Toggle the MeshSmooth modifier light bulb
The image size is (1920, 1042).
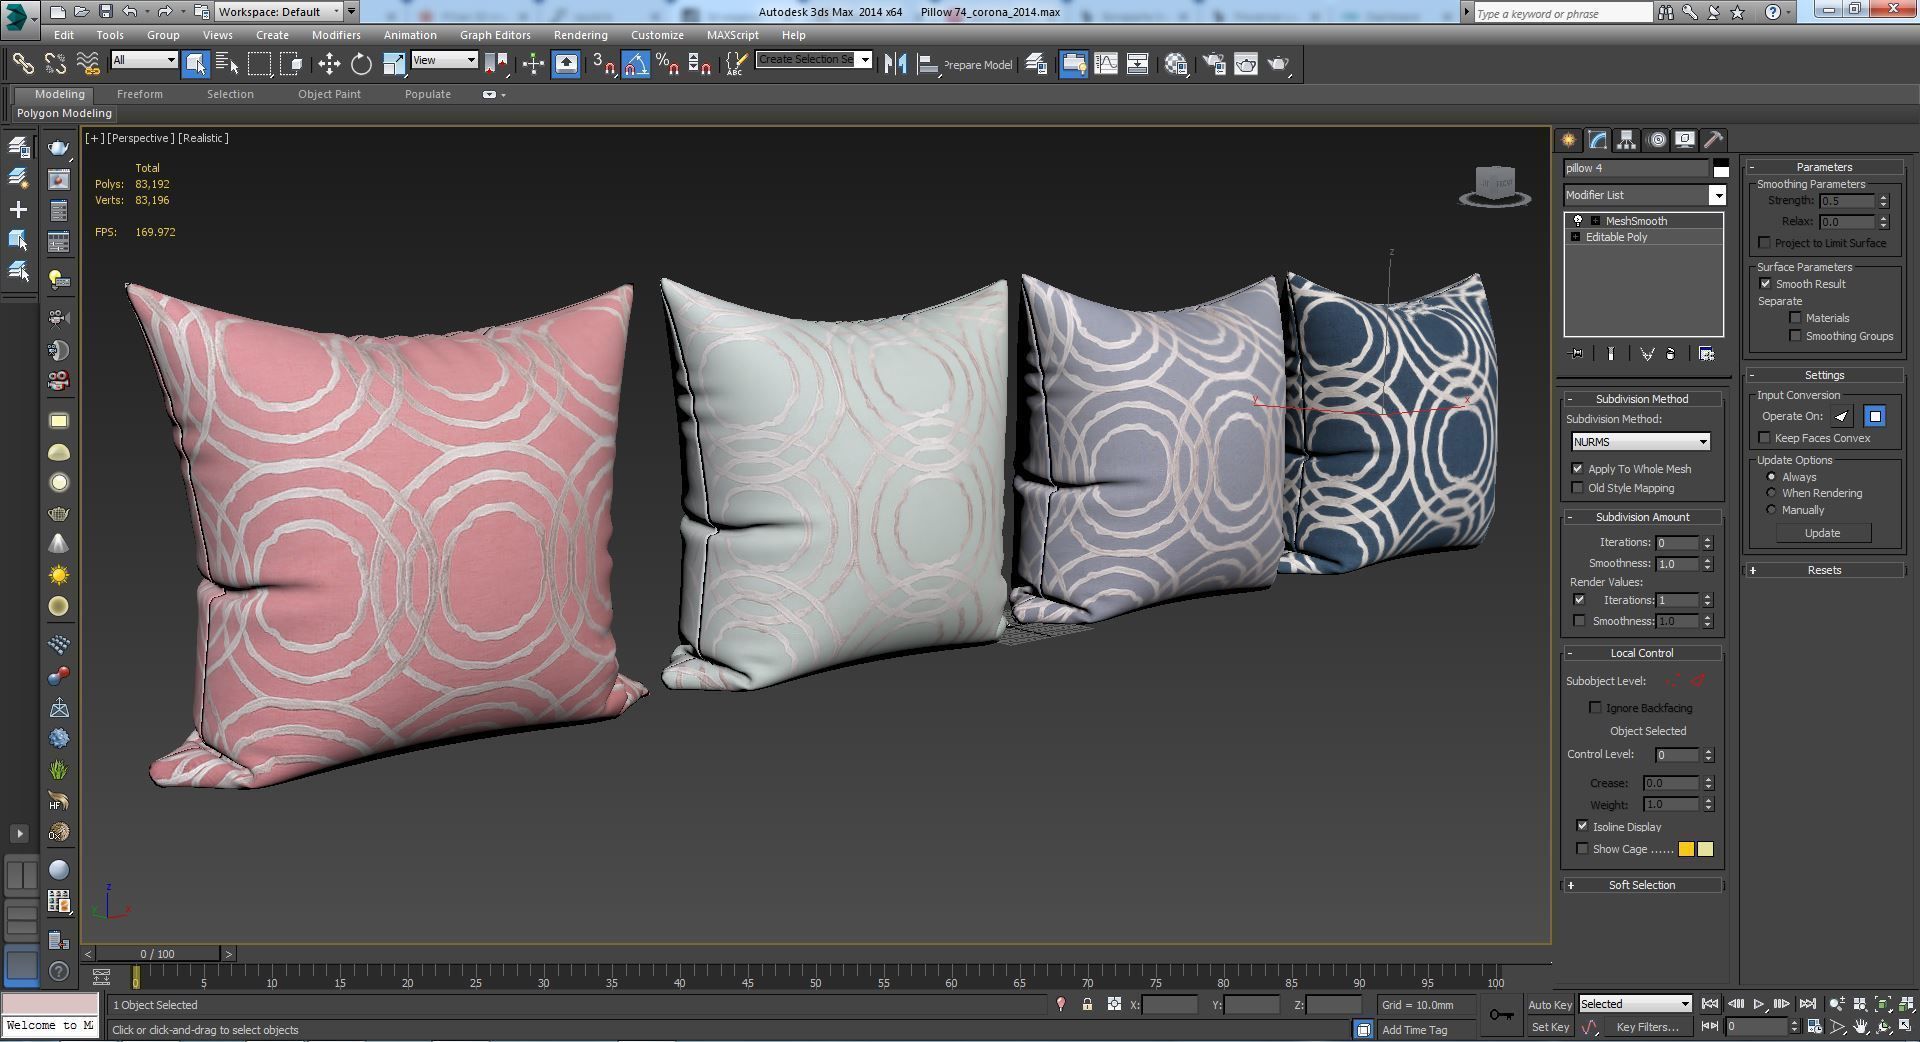tap(1578, 221)
